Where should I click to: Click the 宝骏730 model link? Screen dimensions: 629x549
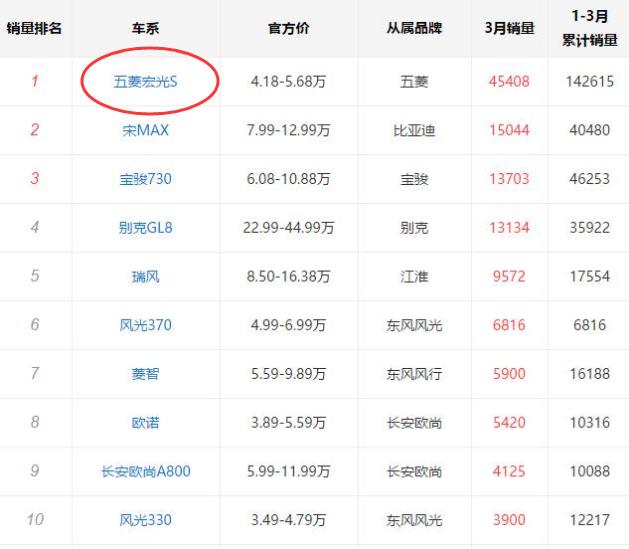click(145, 179)
